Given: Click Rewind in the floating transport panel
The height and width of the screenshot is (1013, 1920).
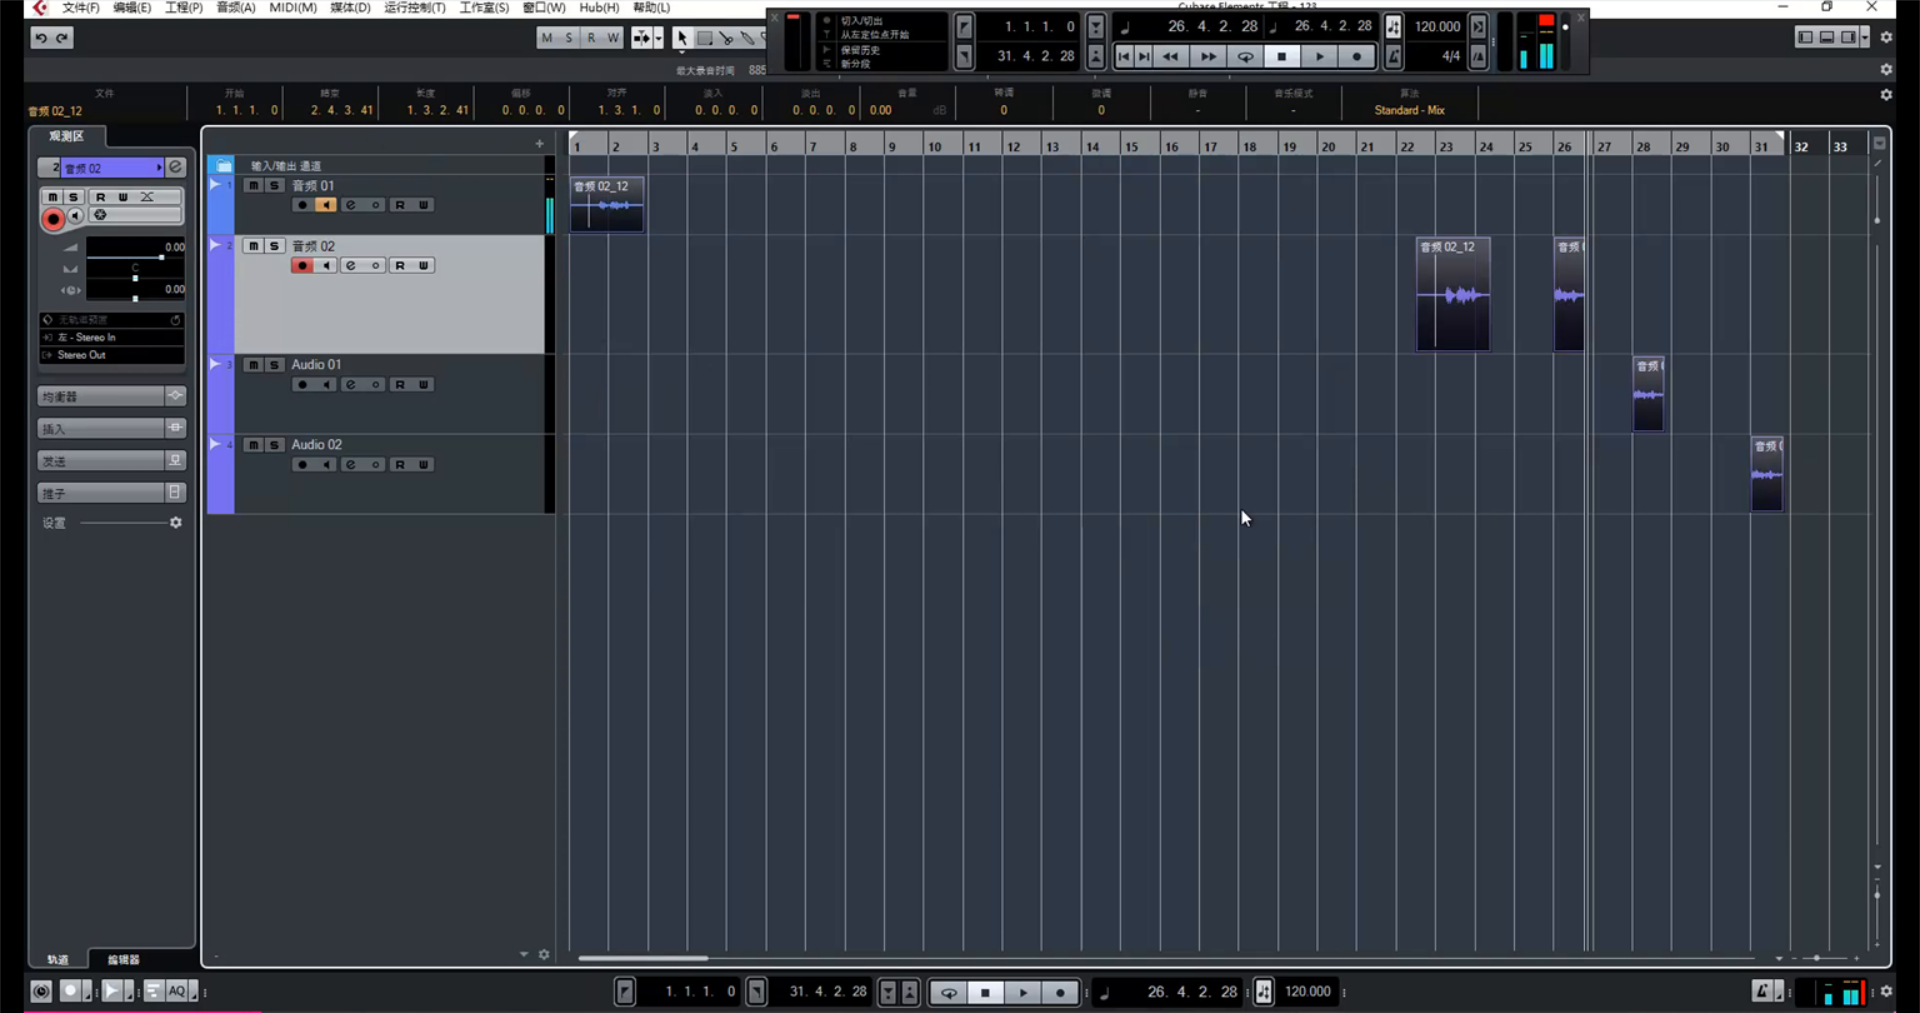Looking at the screenshot, I should pyautogui.click(x=1170, y=57).
